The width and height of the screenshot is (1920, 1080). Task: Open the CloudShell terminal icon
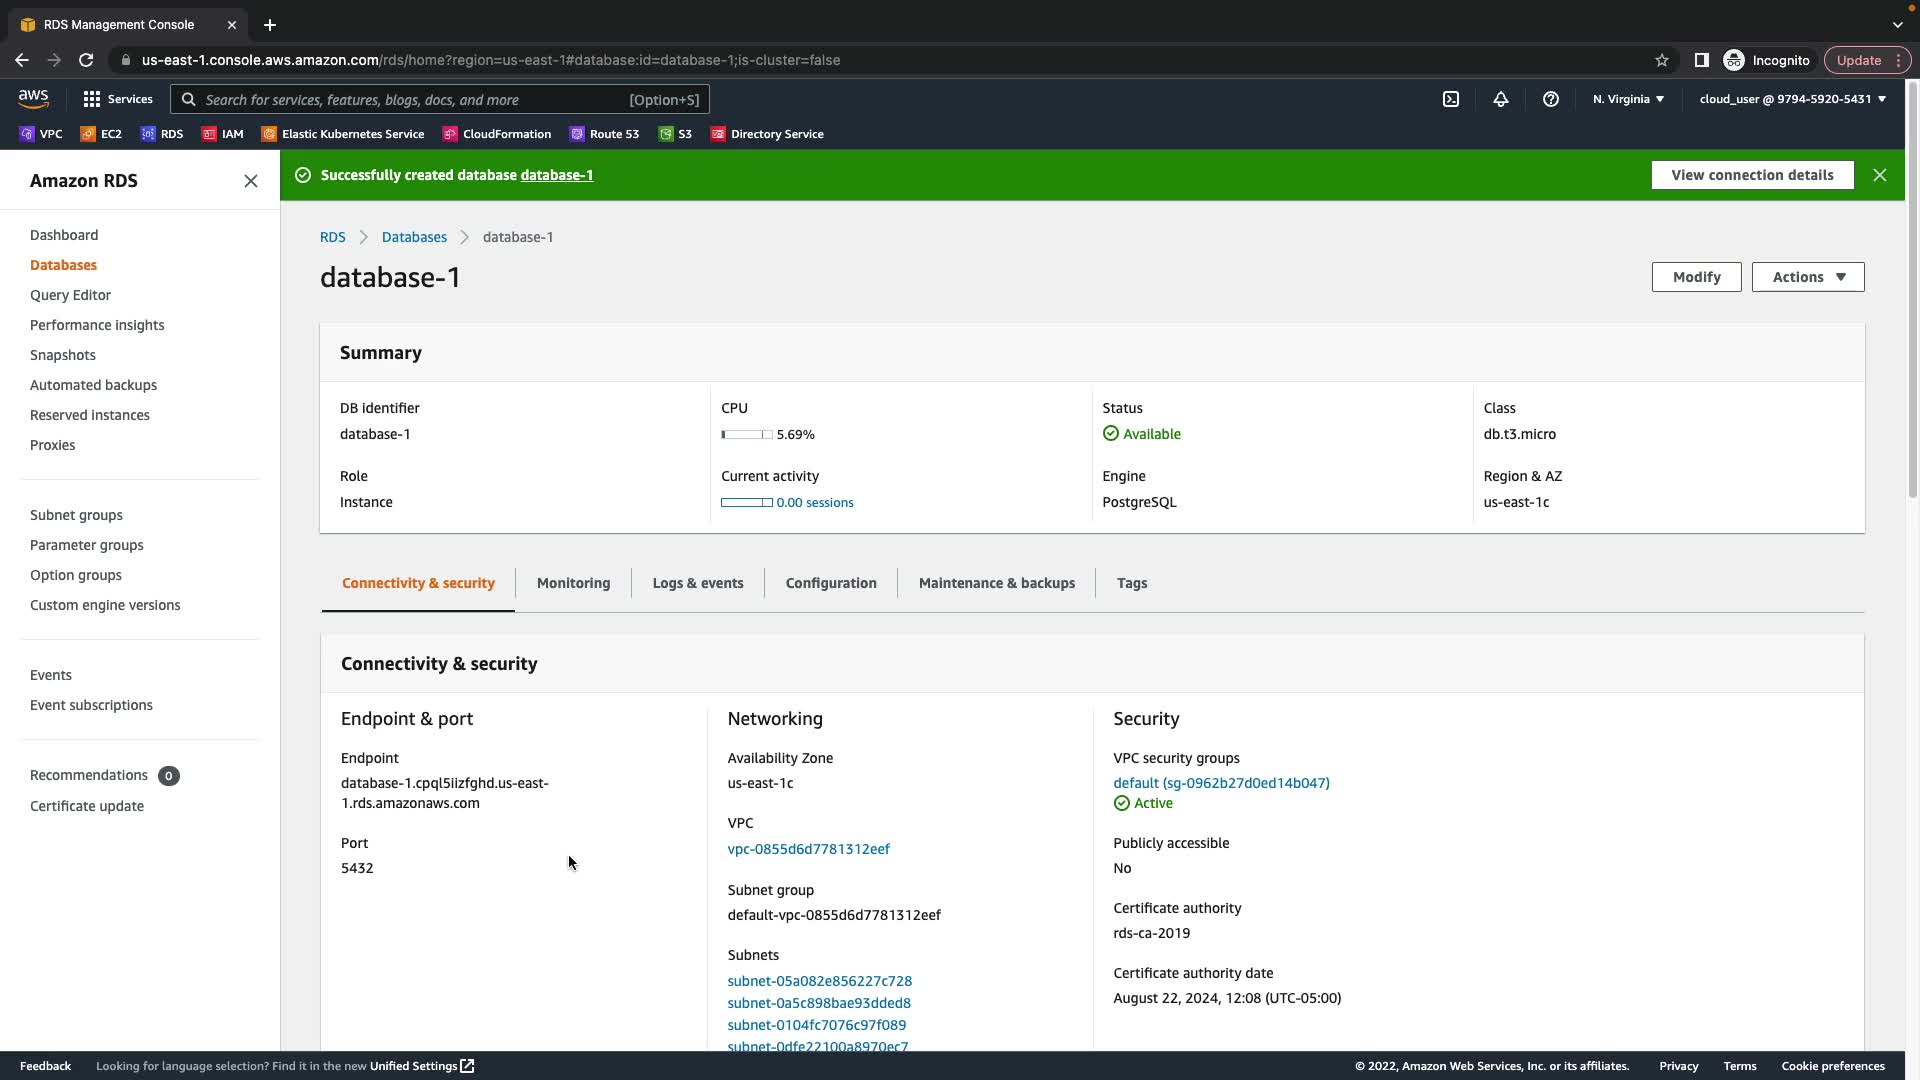1451,99
